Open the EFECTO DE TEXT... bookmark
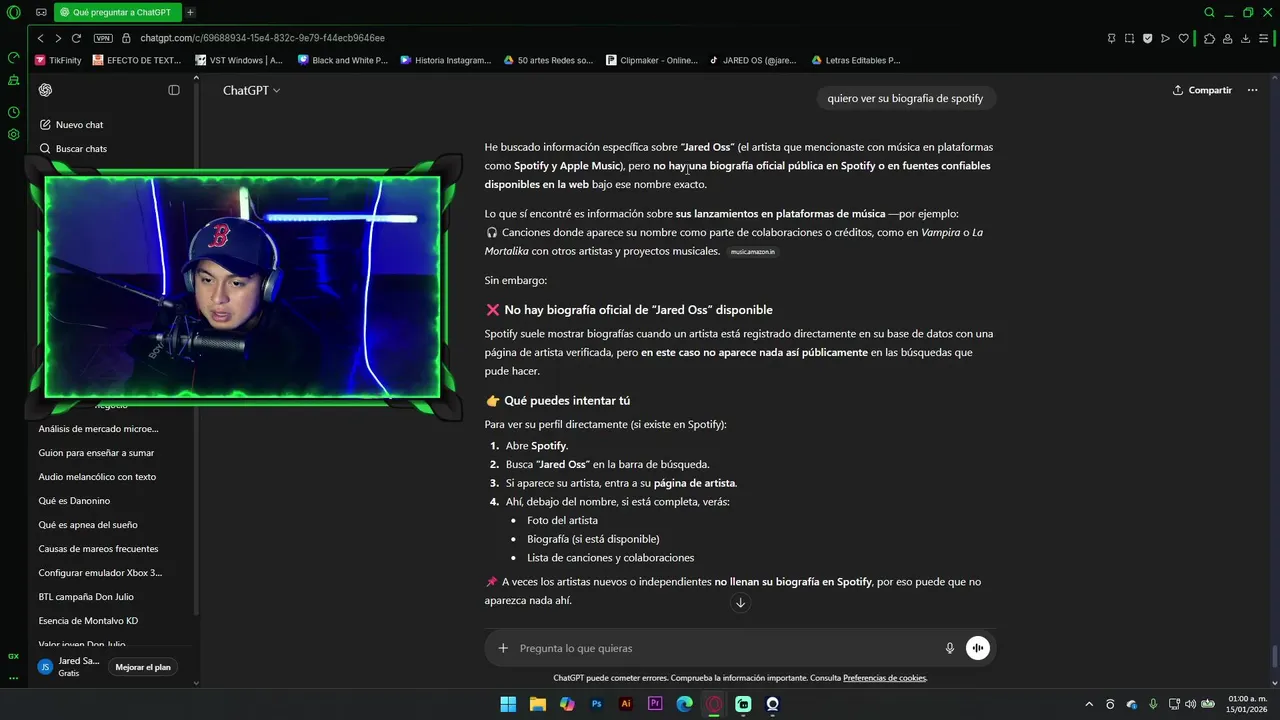Image resolution: width=1280 pixels, height=720 pixels. 137,60
